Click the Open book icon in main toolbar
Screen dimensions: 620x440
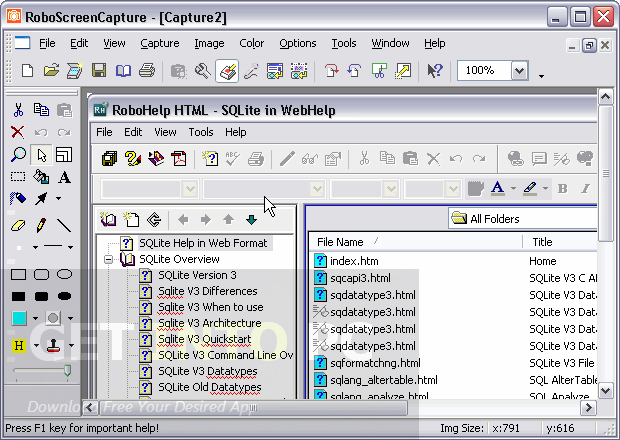click(123, 71)
